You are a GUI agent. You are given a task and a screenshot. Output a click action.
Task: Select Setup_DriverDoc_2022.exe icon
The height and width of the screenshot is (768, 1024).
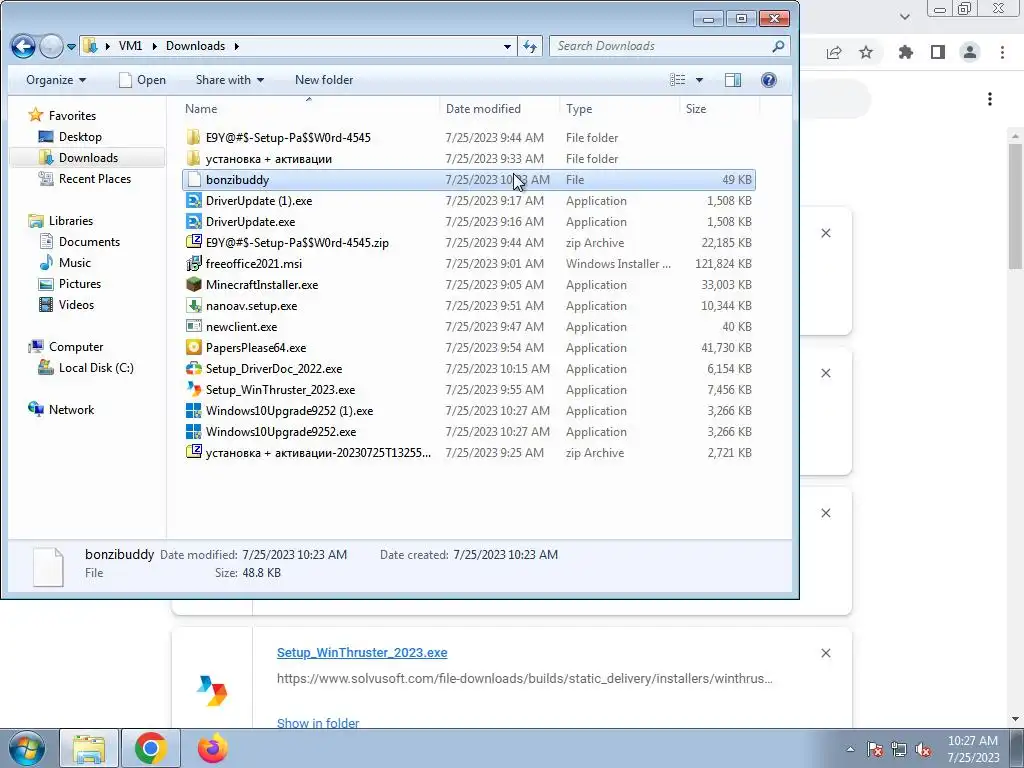(193, 368)
